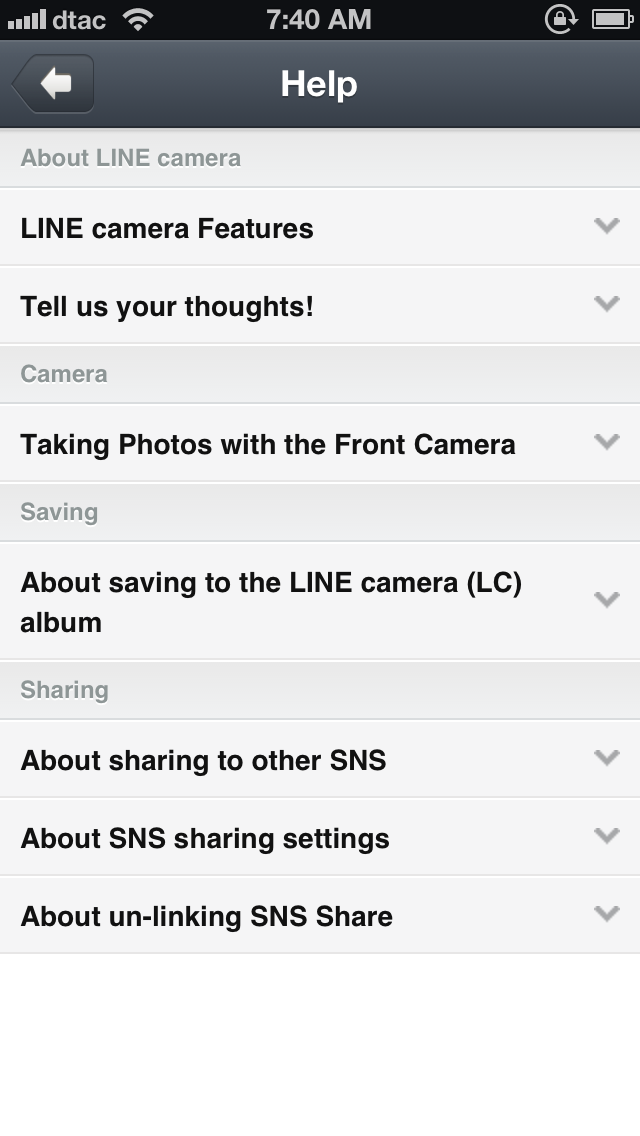Expand About un-linking SNS Share chevron
This screenshot has width=640, height=1136.
pyautogui.click(x=606, y=913)
